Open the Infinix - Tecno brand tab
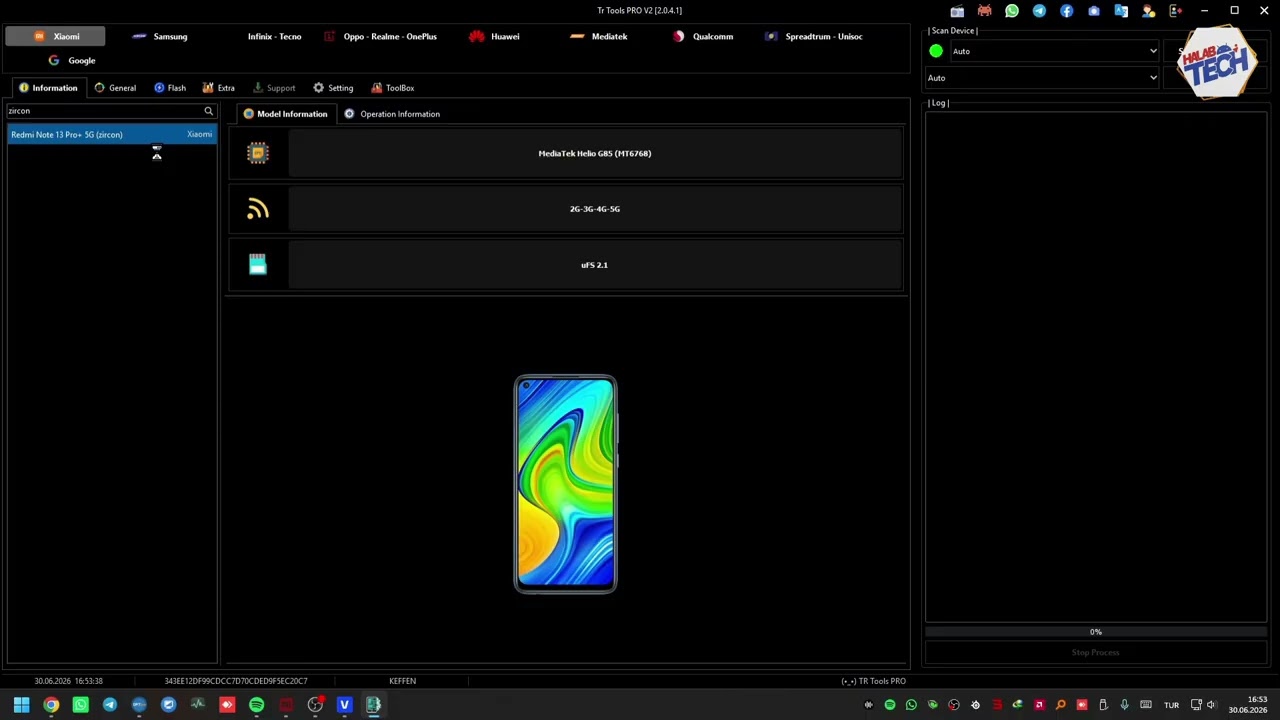1280x720 pixels. click(274, 36)
